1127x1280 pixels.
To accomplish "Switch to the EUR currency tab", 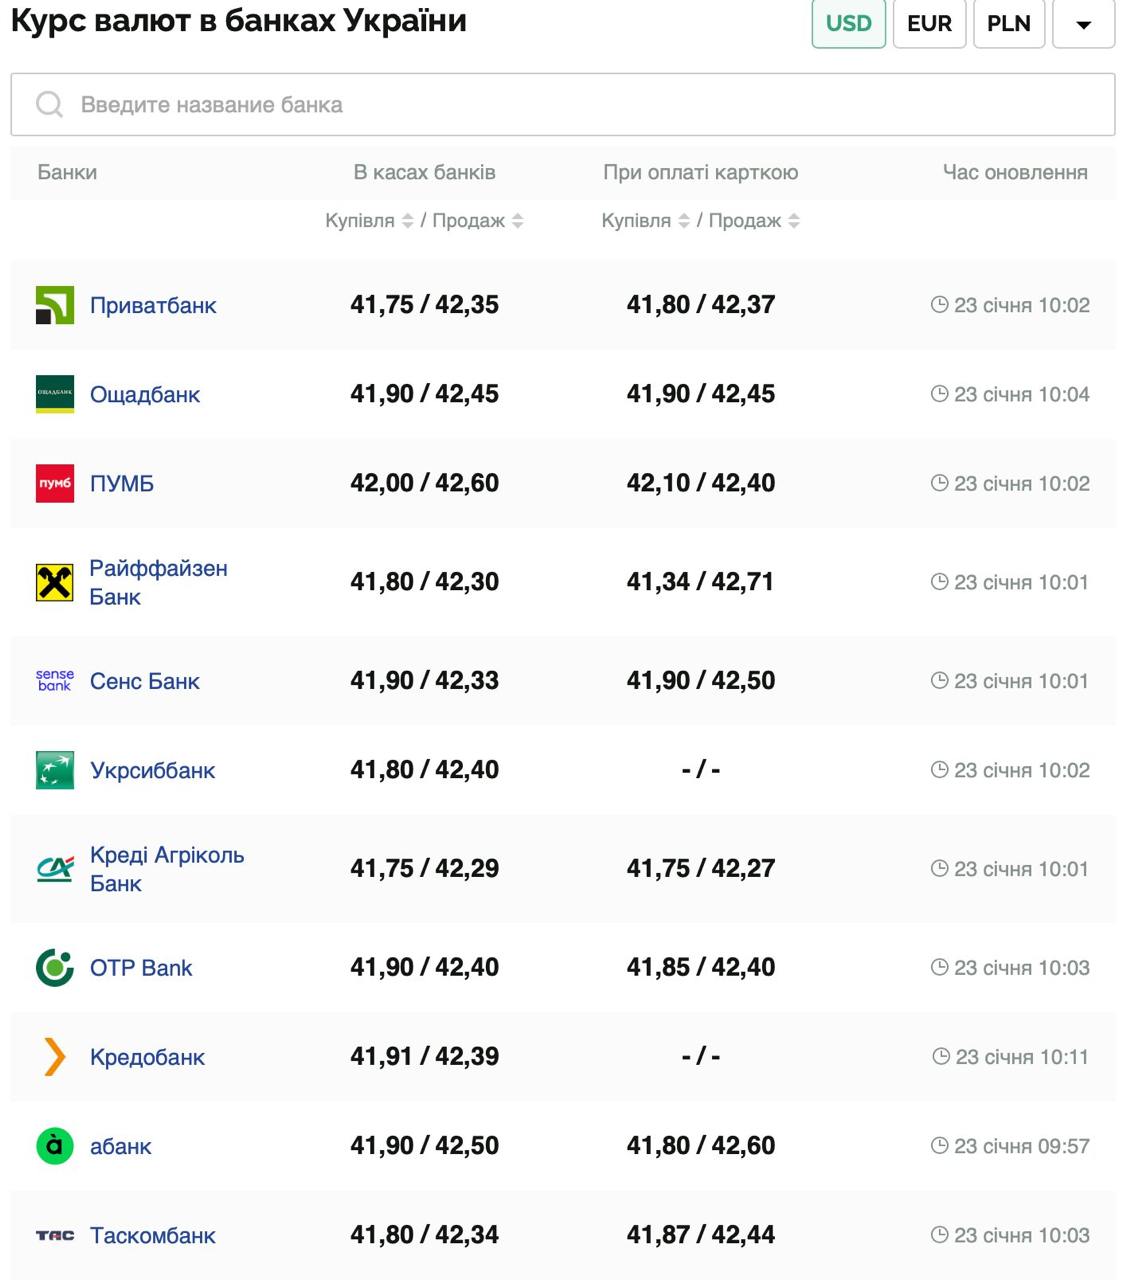I will [x=929, y=24].
